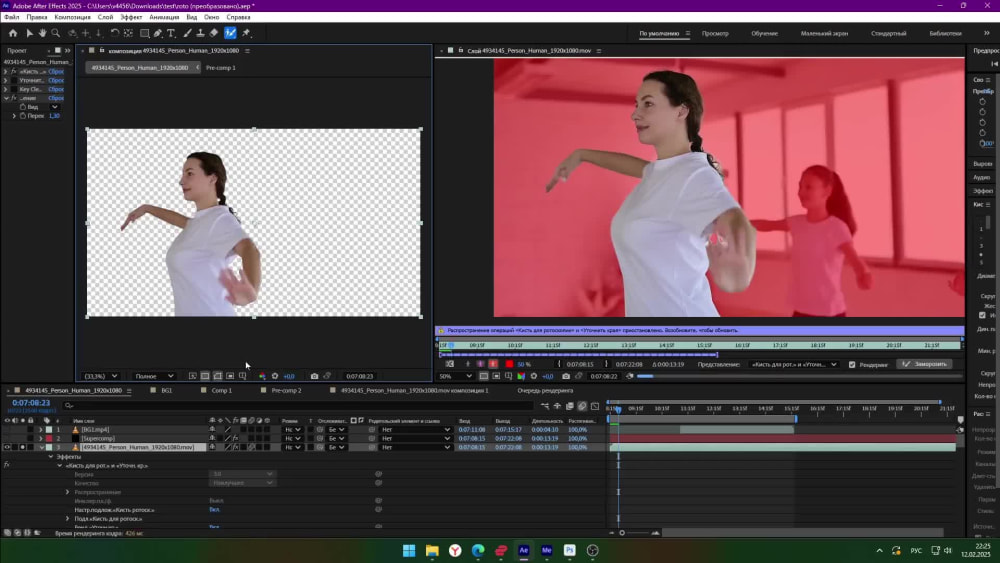1000x563 pixels.
Task: Select the Rectangle shape tool
Action: [x=145, y=33]
